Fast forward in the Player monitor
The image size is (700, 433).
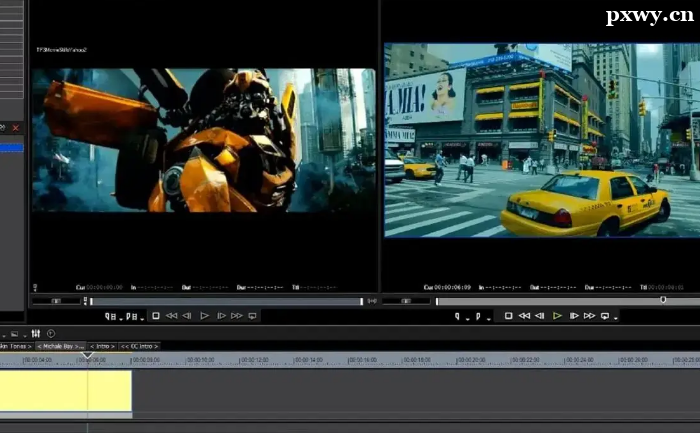pyautogui.click(x=237, y=316)
